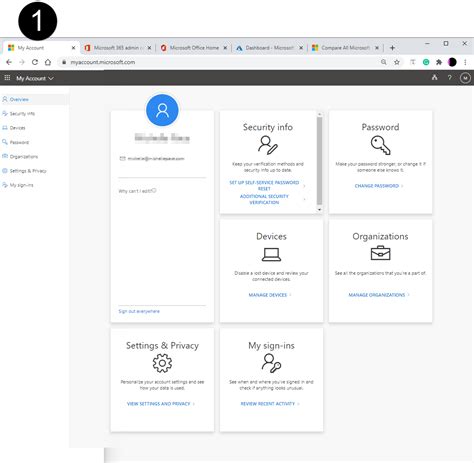Click the Security info card heading
This screenshot has width=474, height=463.
268,127
